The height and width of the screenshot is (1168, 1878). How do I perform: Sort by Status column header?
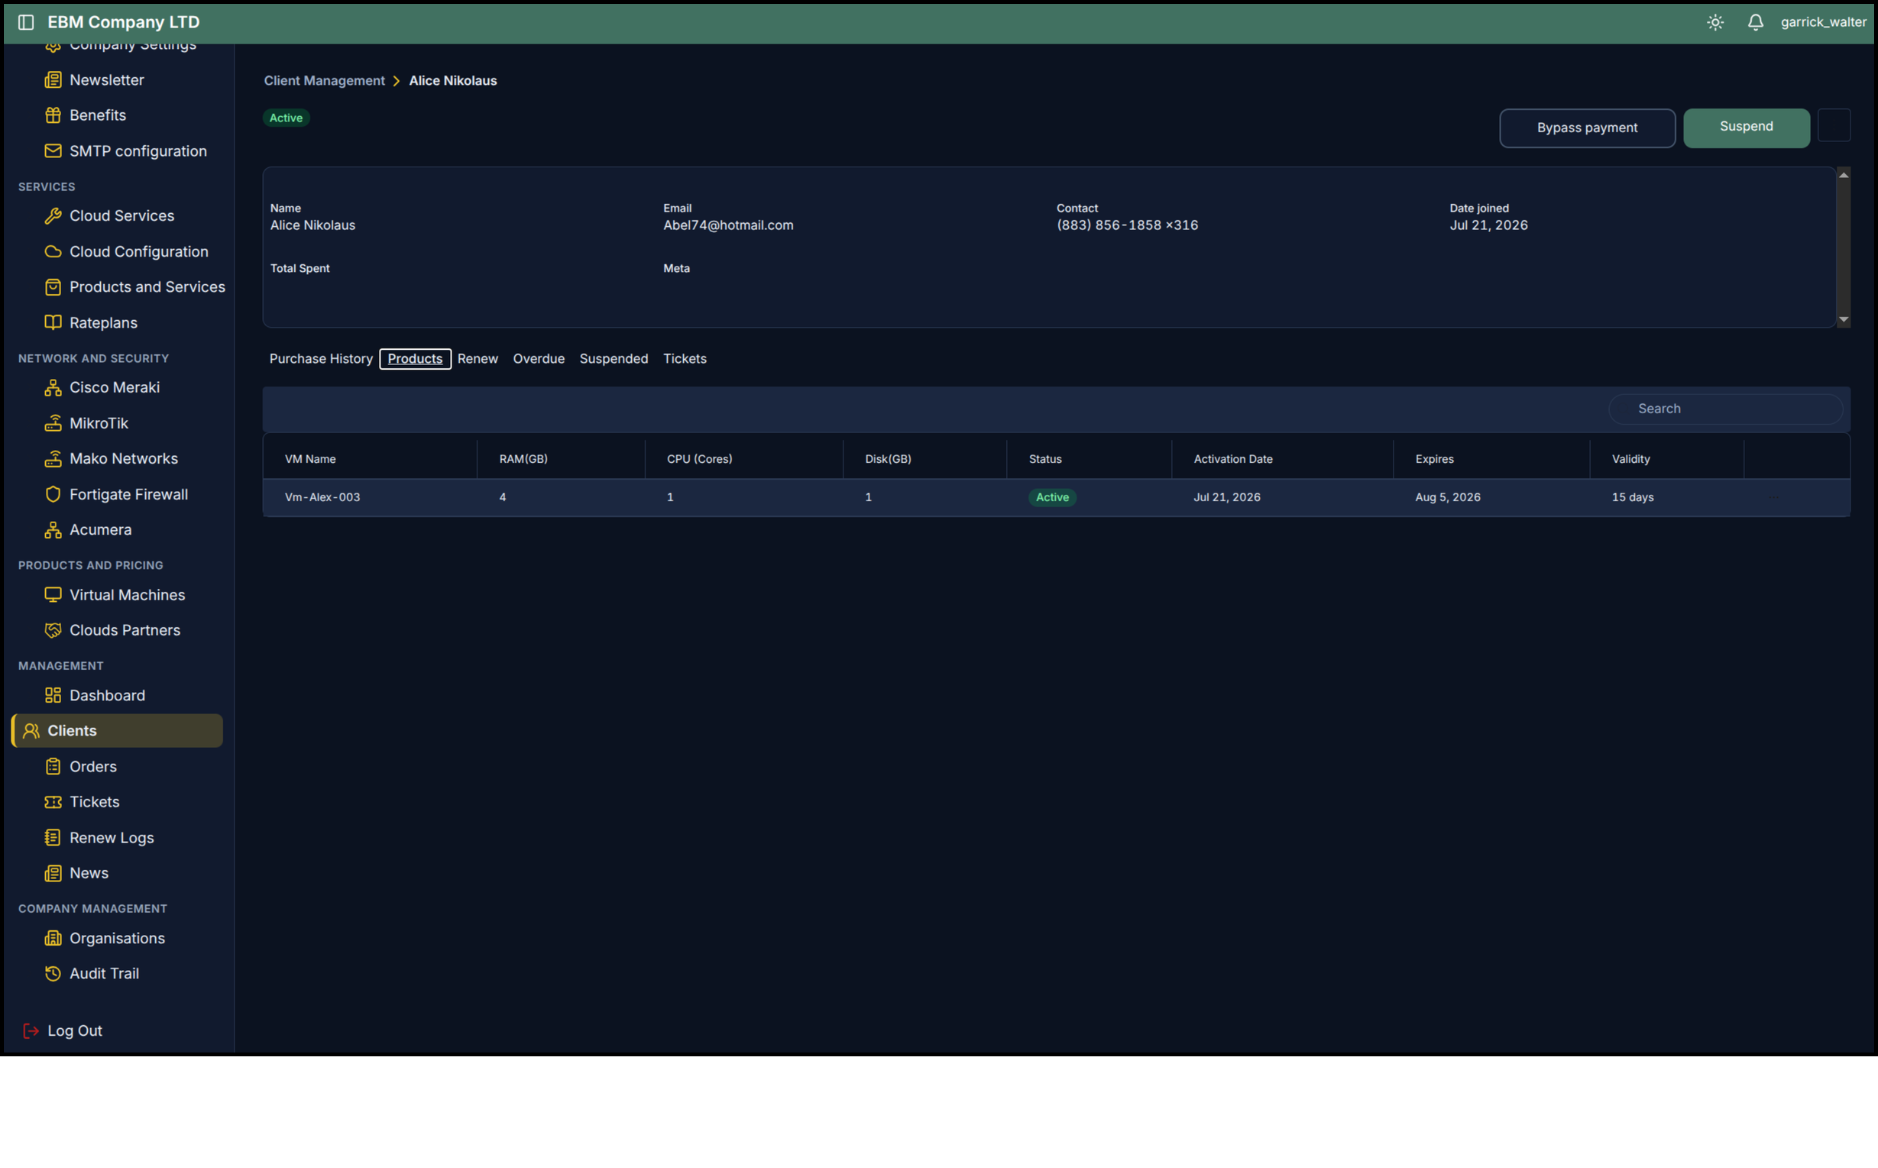(x=1045, y=459)
